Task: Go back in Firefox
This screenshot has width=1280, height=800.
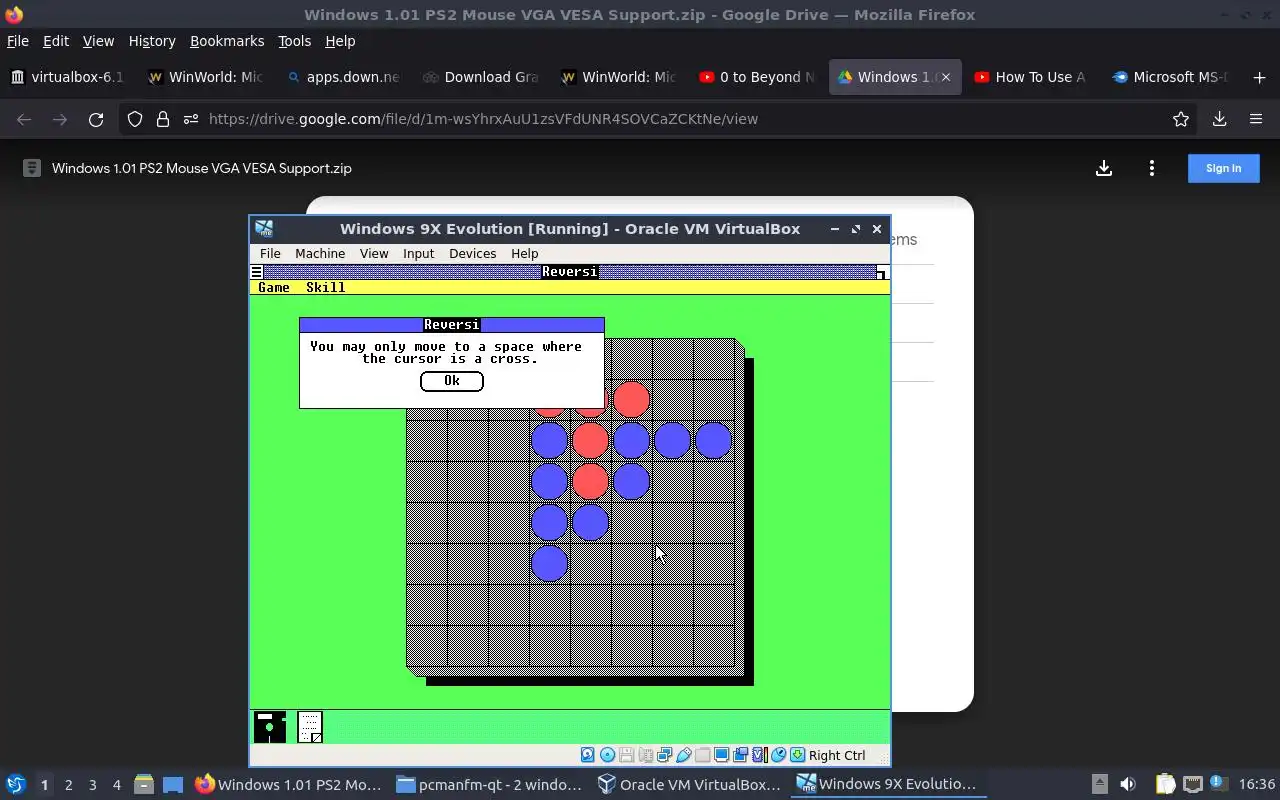Action: [24, 119]
